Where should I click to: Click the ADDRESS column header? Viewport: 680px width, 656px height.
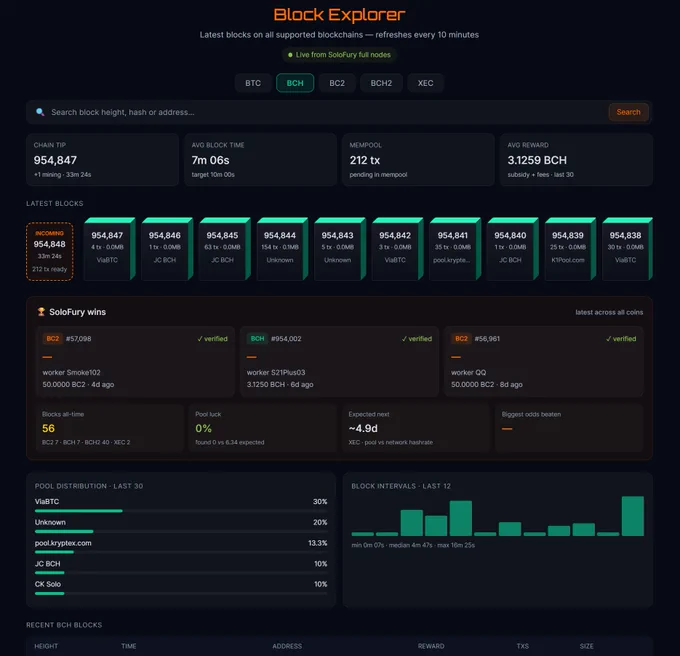coord(287,646)
